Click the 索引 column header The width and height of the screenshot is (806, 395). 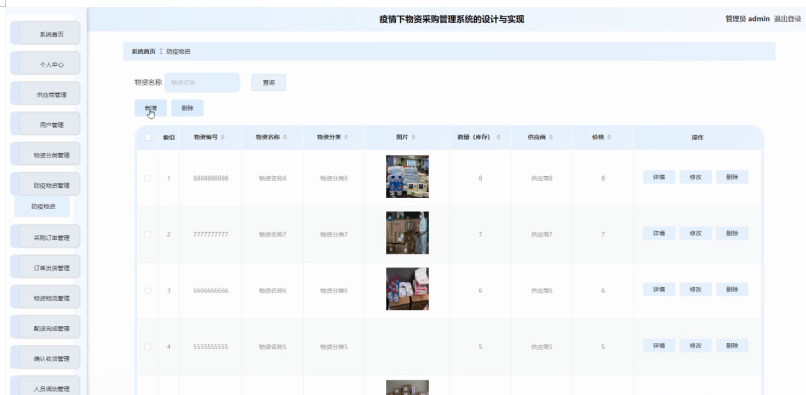pyautogui.click(x=169, y=137)
